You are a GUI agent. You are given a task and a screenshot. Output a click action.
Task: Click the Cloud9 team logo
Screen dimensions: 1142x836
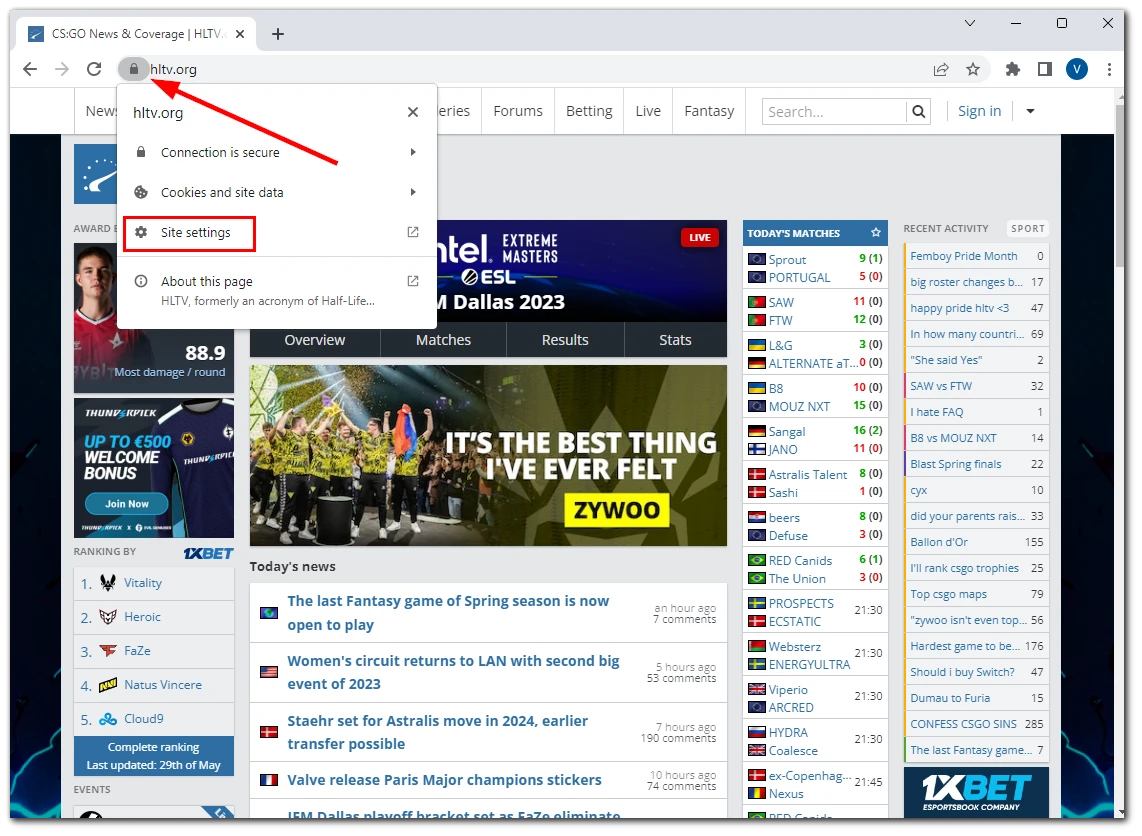(108, 719)
